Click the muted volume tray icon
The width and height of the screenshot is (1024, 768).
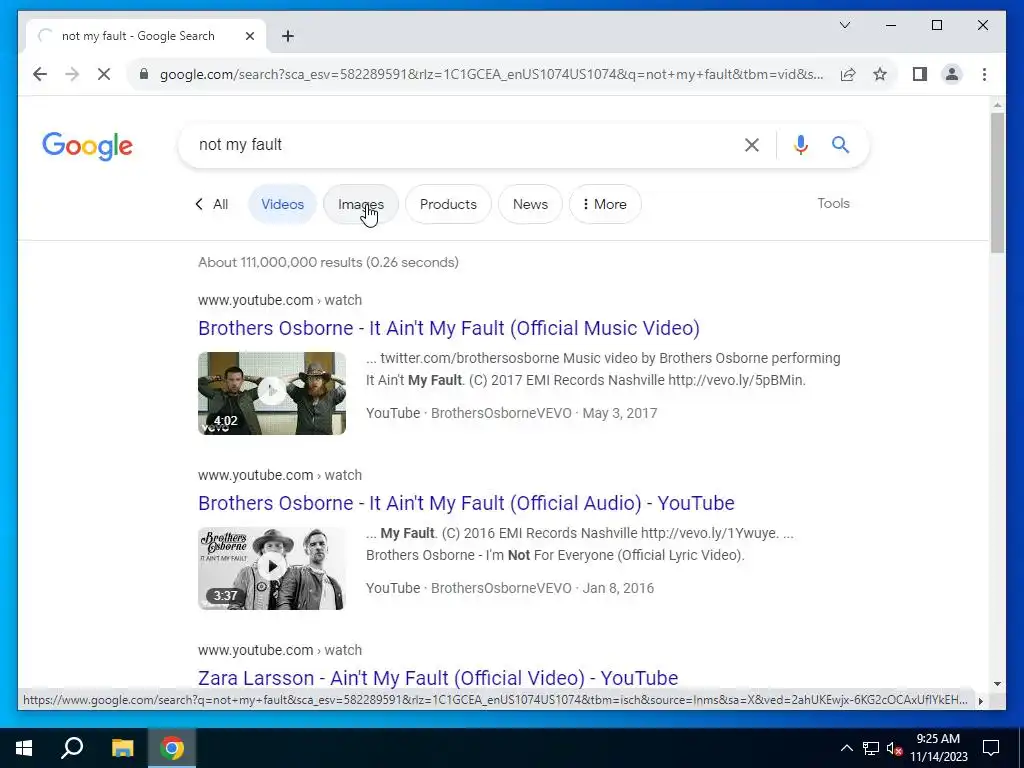pyautogui.click(x=895, y=748)
